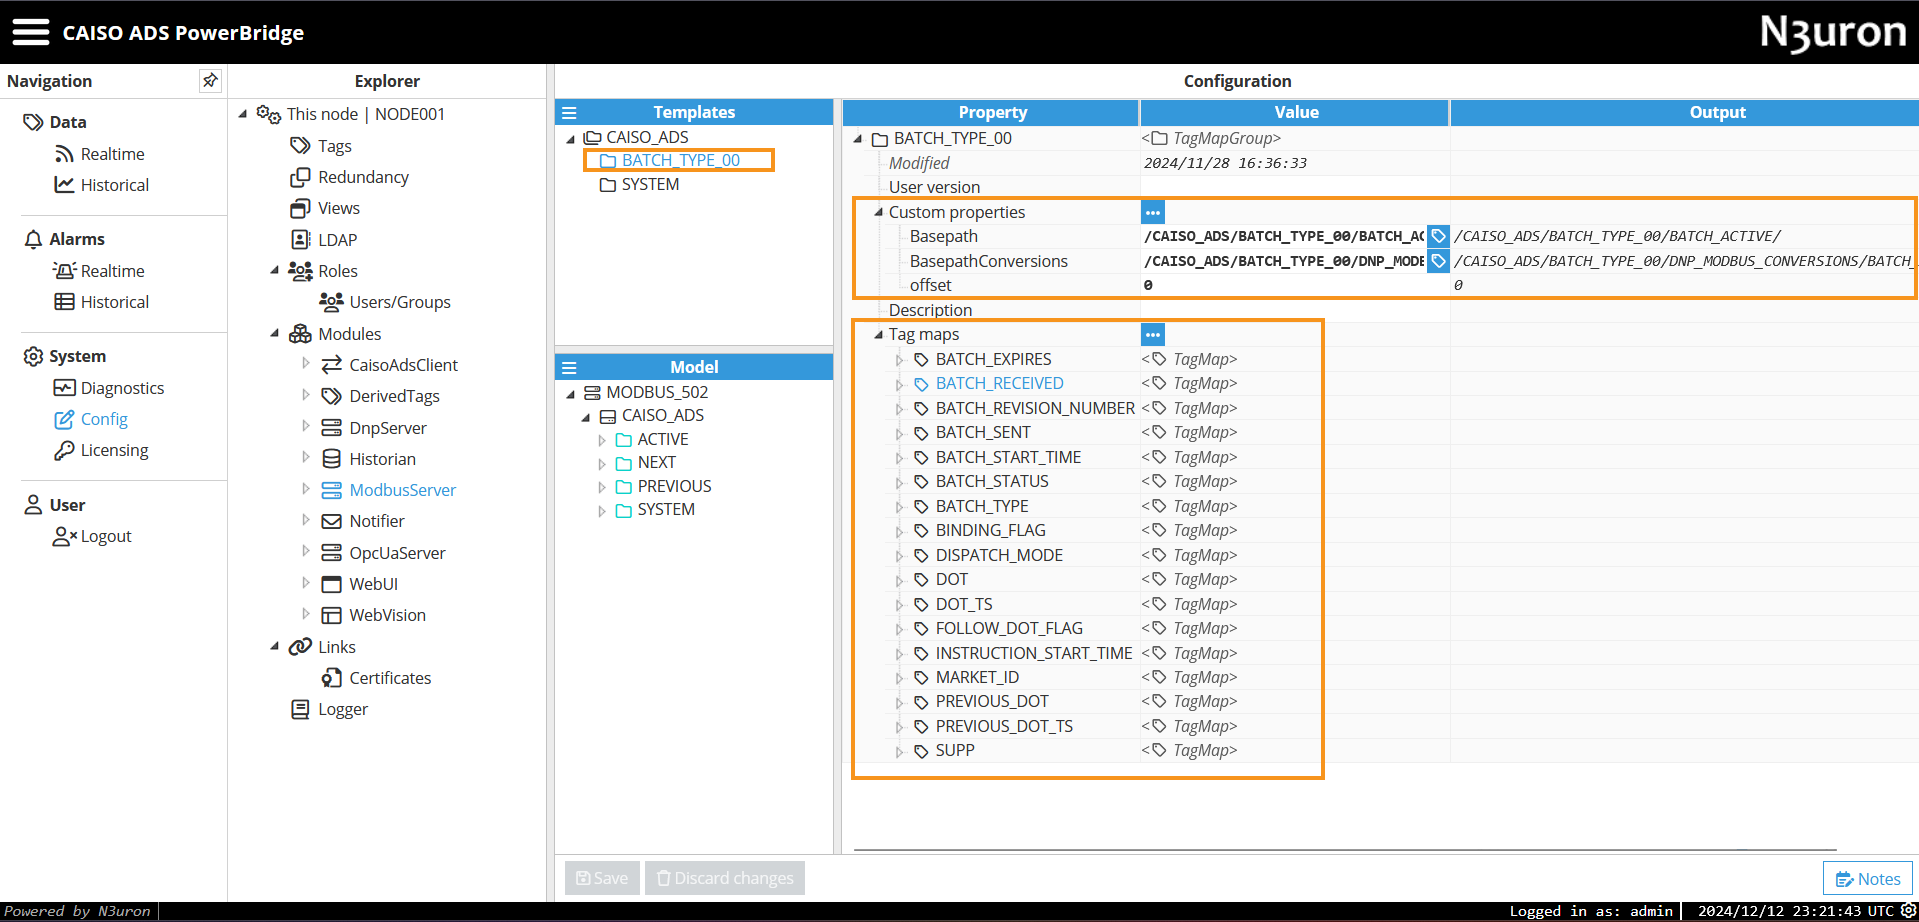Select DISPATCH_MODE tag map

pyautogui.click(x=989, y=555)
